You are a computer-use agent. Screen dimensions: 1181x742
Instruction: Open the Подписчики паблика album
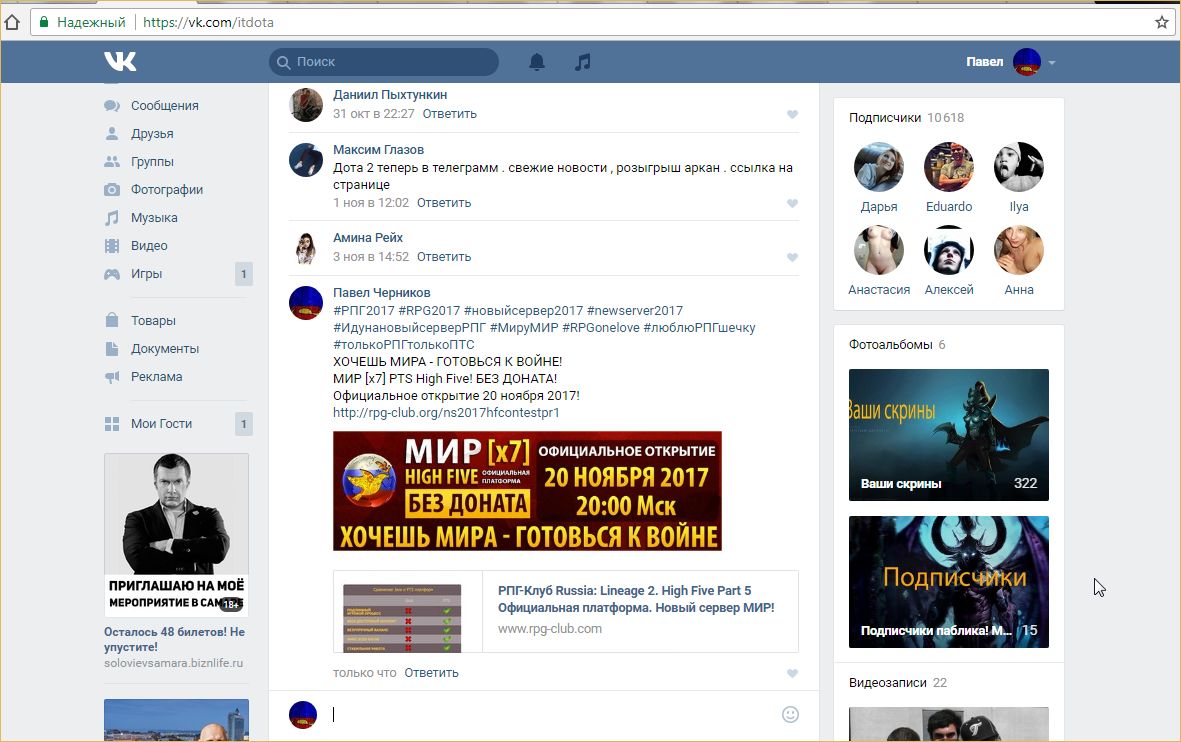949,582
